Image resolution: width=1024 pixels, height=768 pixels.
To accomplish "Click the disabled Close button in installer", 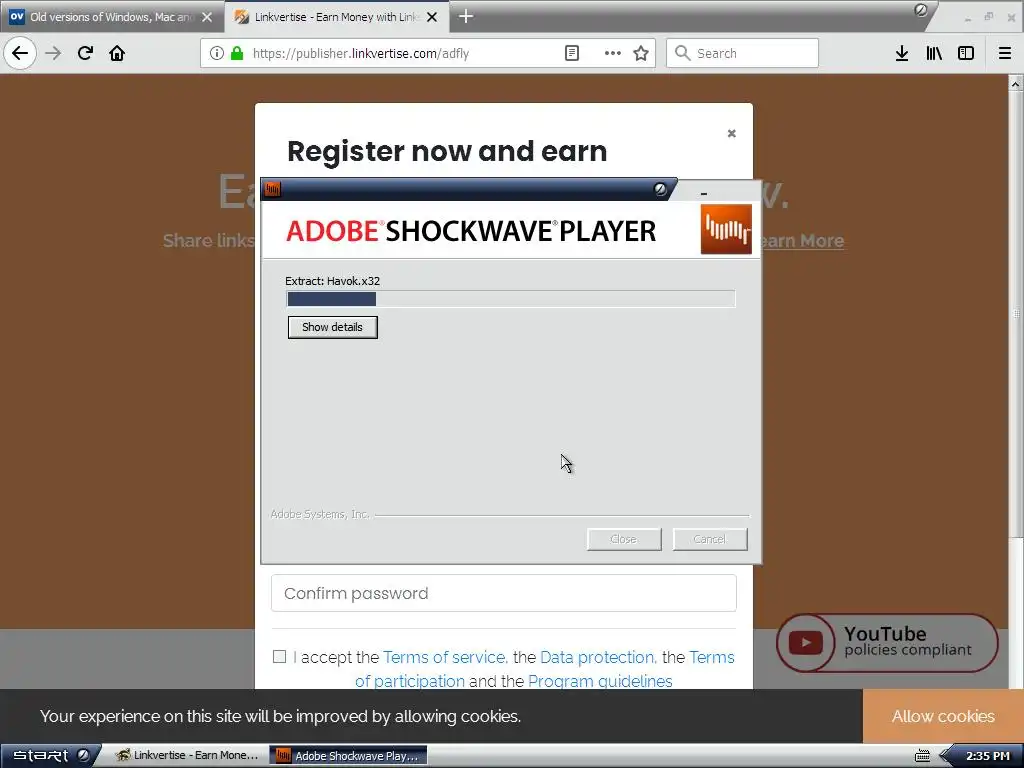I will click(x=624, y=539).
